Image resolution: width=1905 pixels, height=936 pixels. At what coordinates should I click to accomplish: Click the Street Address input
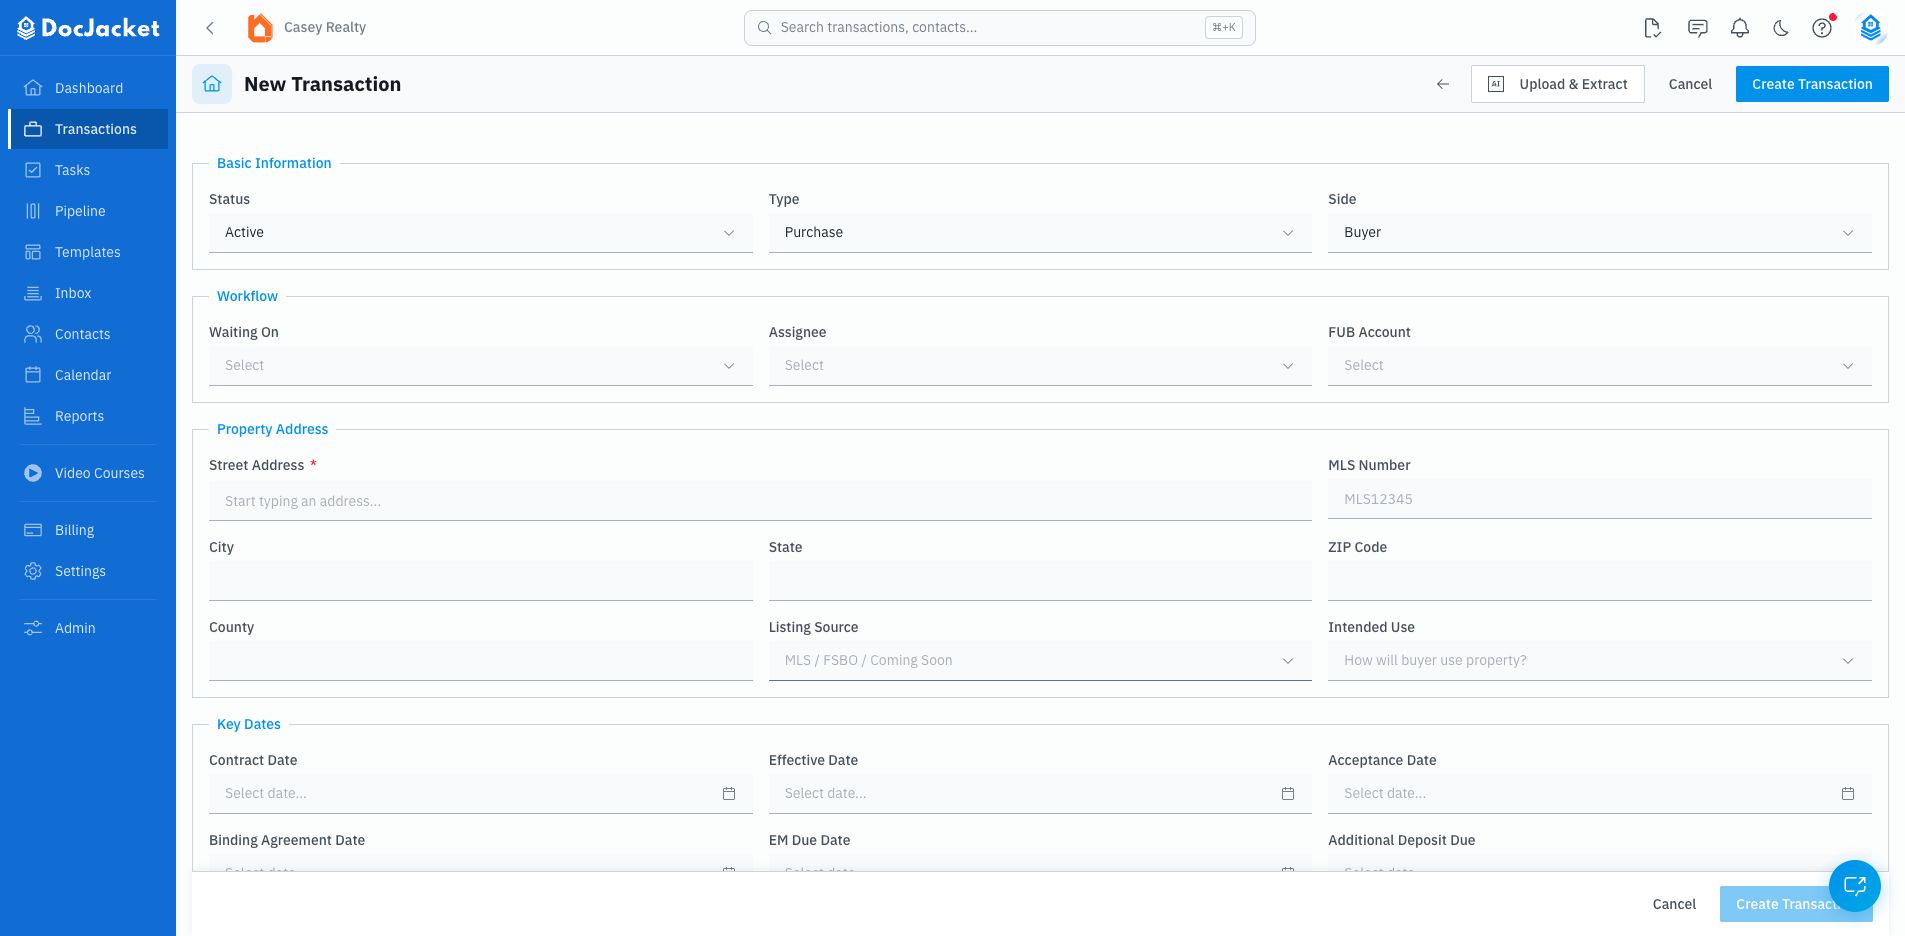click(760, 501)
